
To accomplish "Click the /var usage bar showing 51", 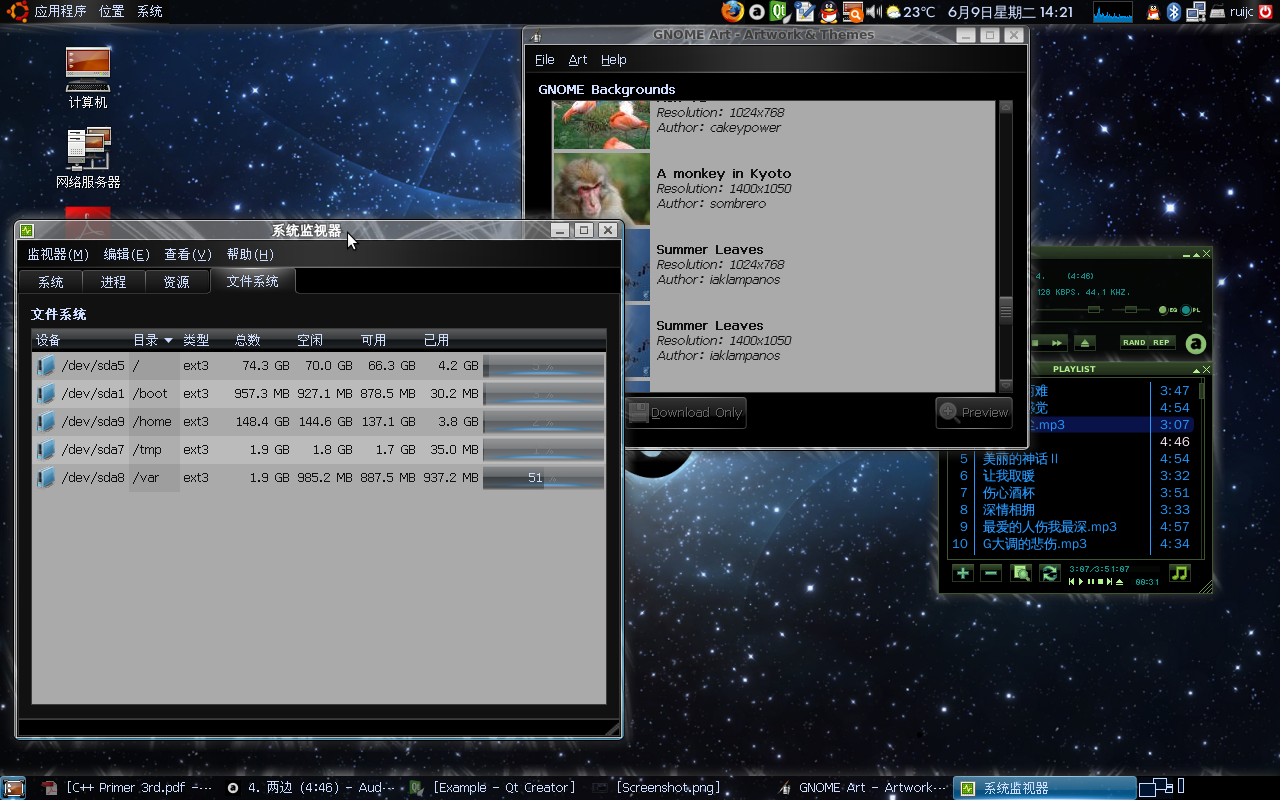I will tap(544, 478).
